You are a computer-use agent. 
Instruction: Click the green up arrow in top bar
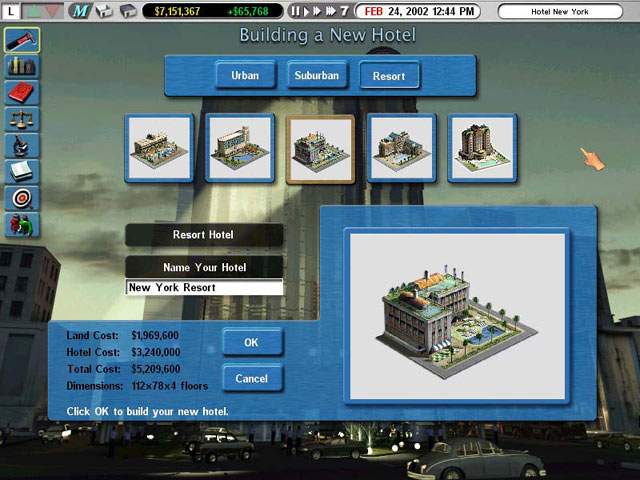(x=34, y=11)
